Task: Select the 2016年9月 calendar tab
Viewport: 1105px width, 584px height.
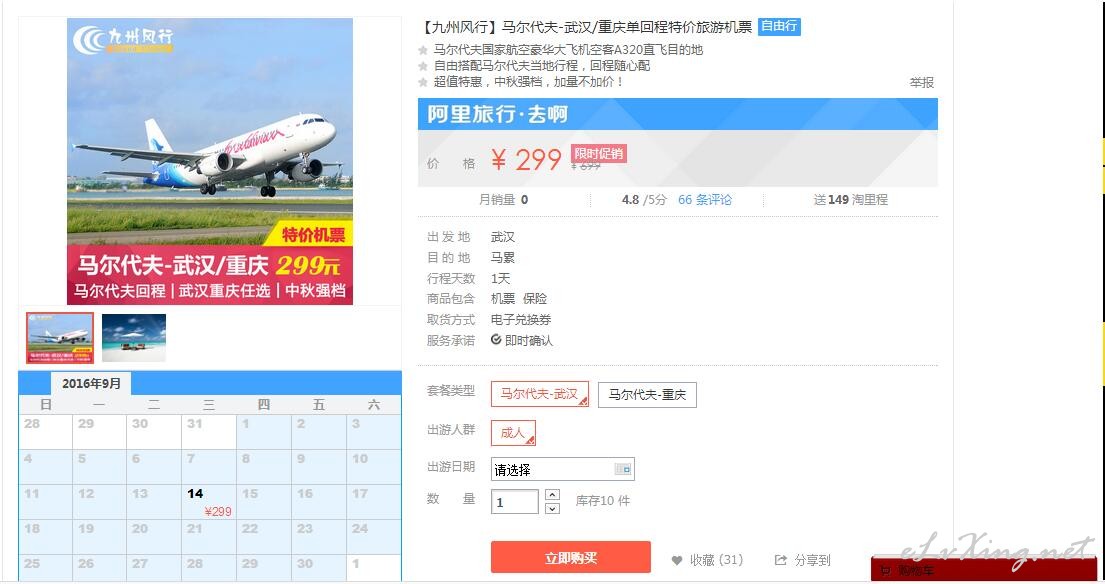Action: pos(91,383)
